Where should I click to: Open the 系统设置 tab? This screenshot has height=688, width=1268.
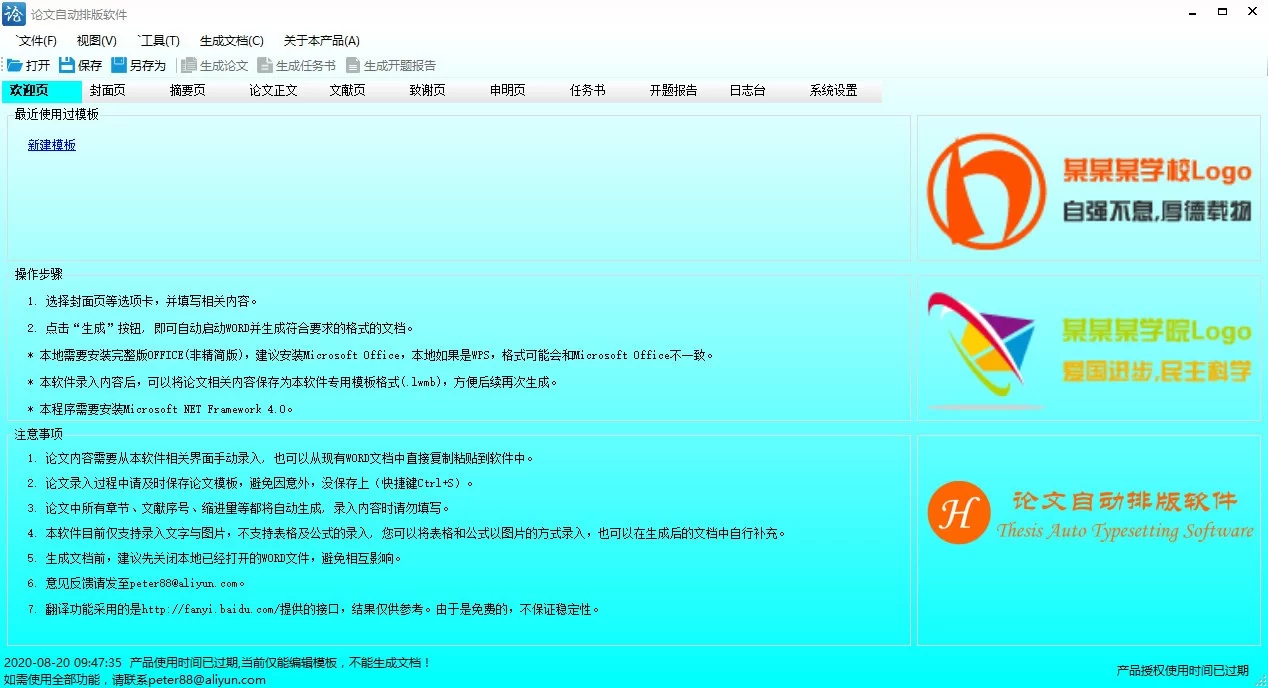pyautogui.click(x=833, y=90)
